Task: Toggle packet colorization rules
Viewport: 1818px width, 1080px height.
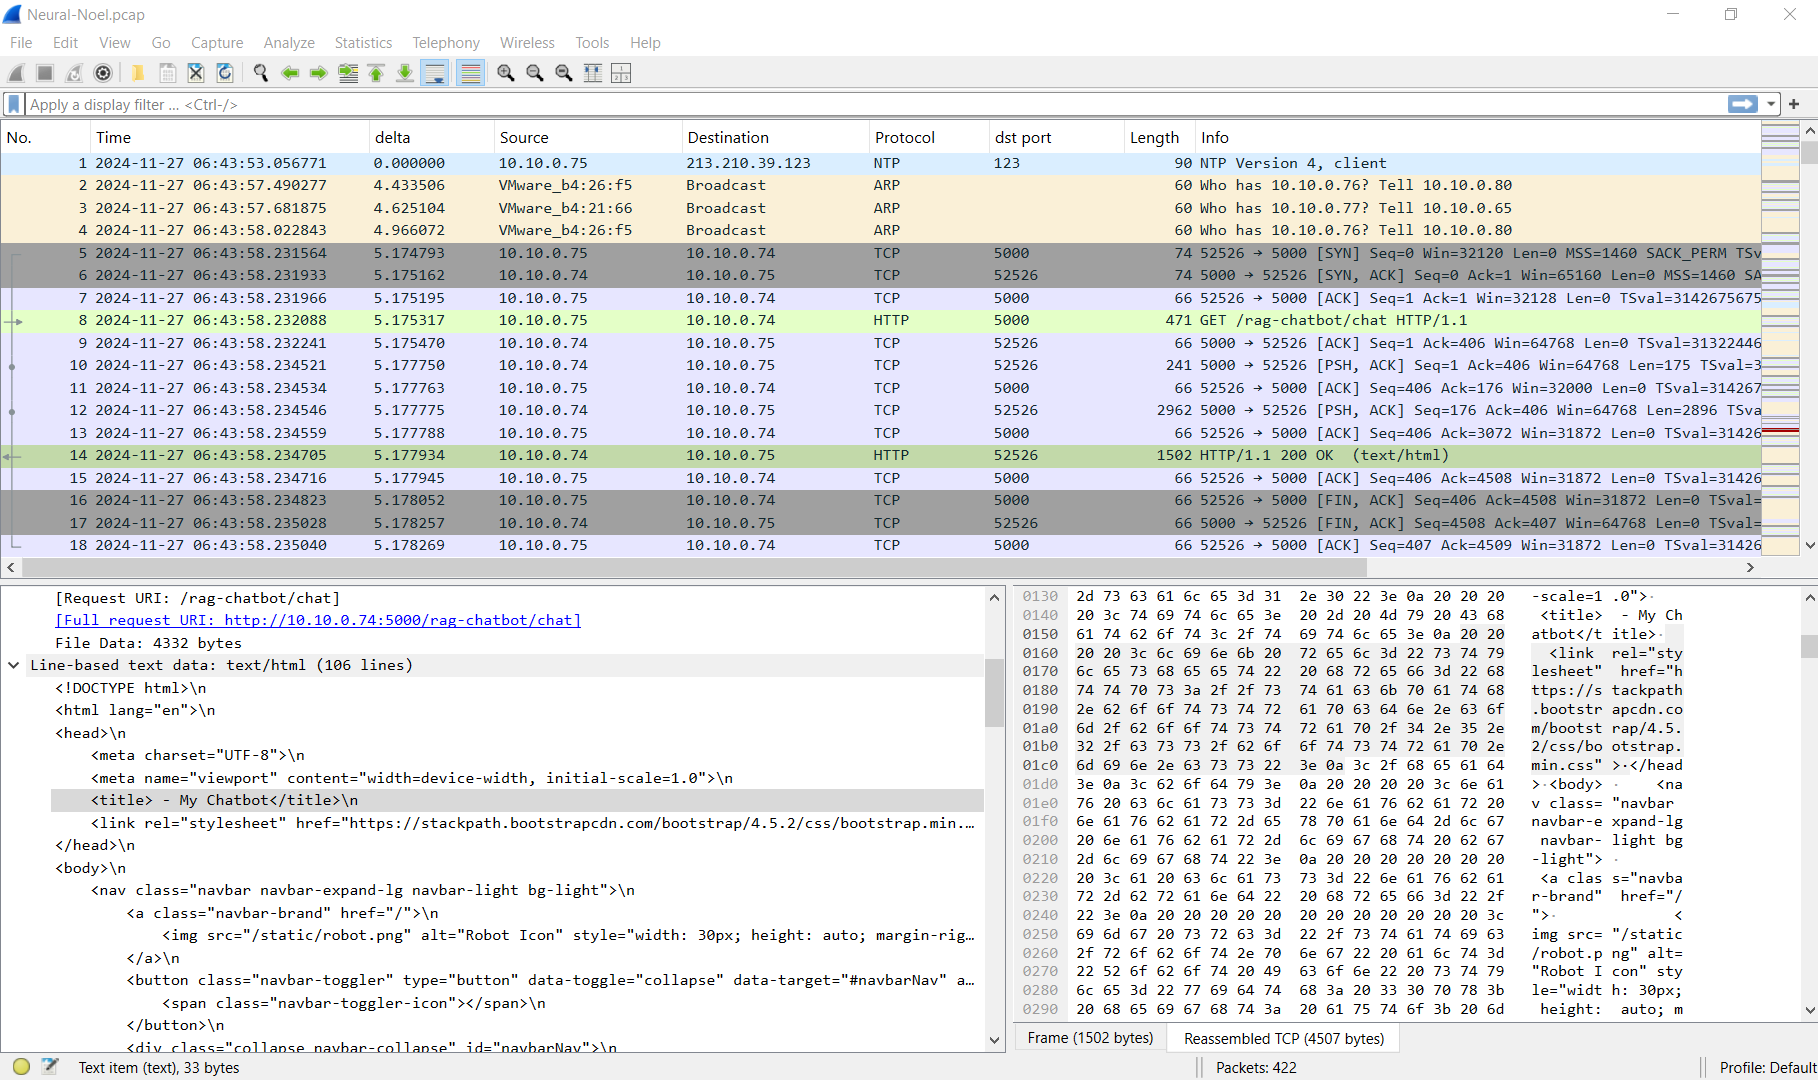Action: pyautogui.click(x=470, y=73)
